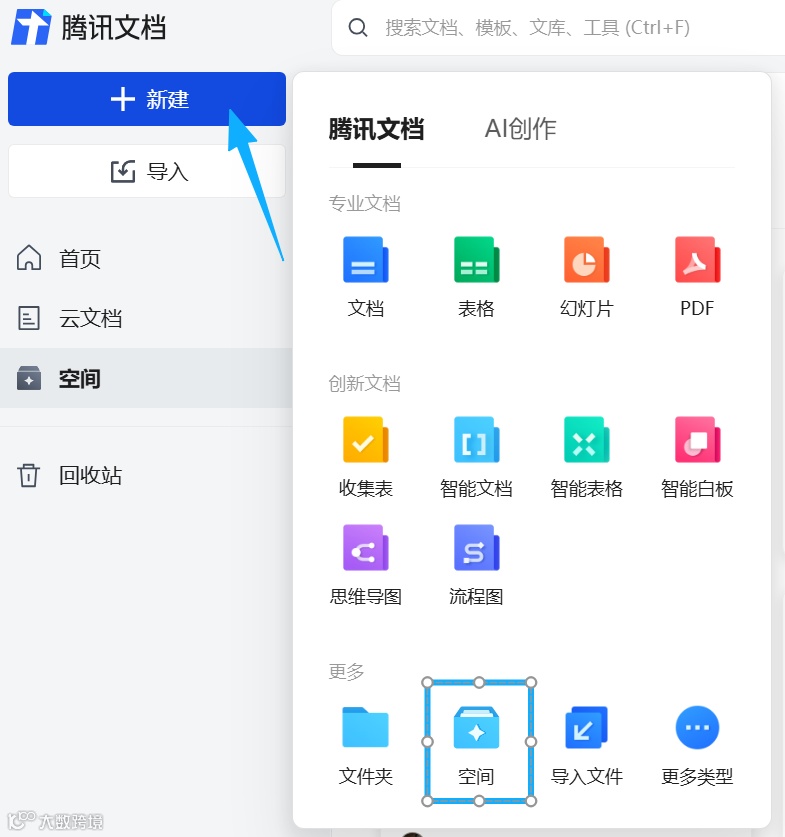Click the box icon beside sidebar 空间
This screenshot has width=785, height=837.
29,378
